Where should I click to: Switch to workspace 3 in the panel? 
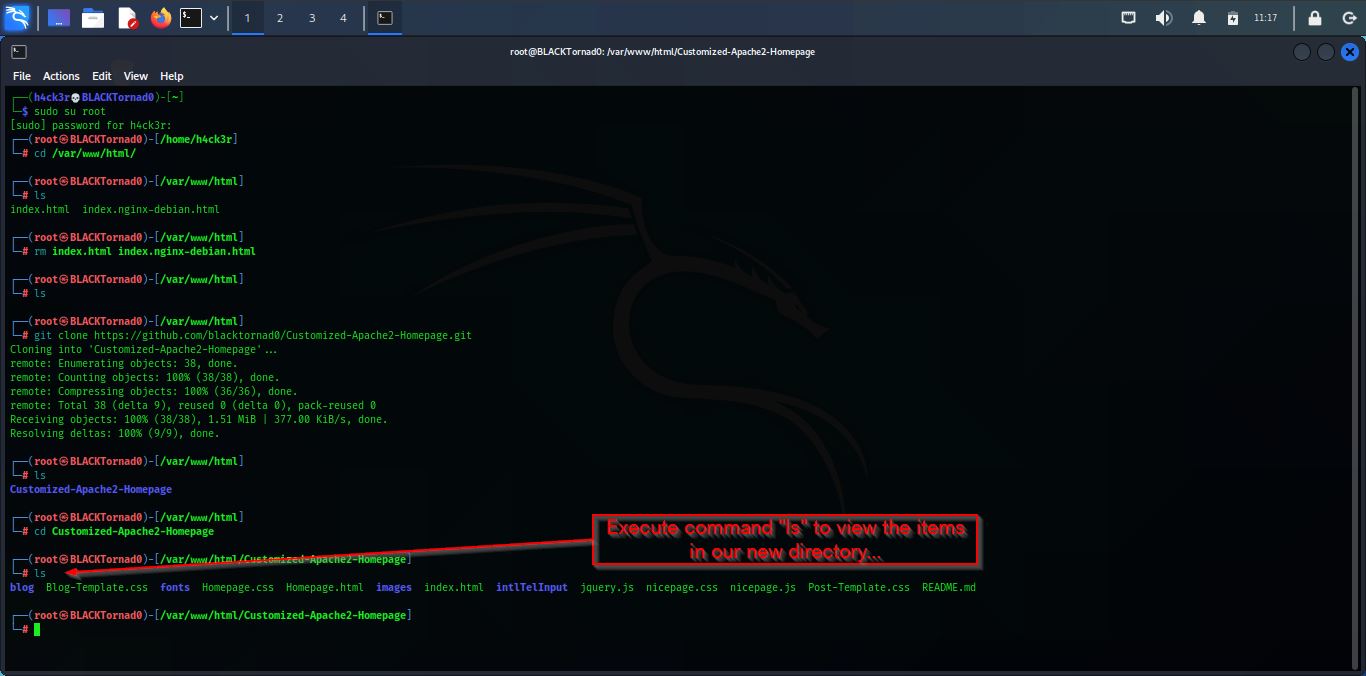click(x=313, y=17)
